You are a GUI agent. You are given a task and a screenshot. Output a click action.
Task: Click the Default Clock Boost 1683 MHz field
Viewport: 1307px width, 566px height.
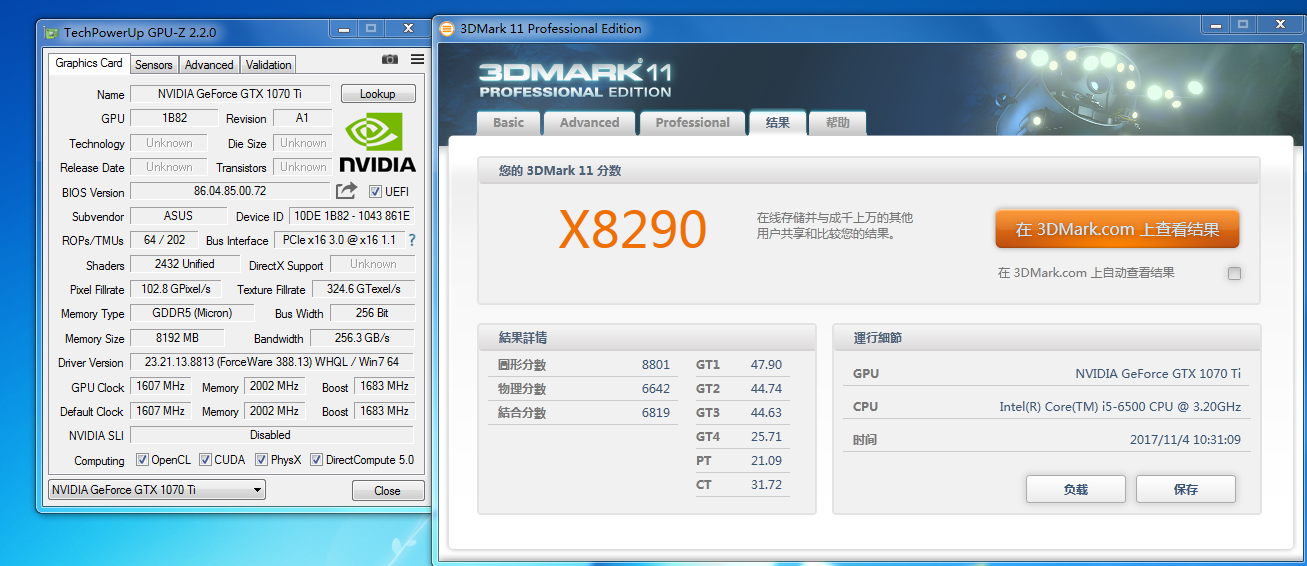tap(383, 411)
